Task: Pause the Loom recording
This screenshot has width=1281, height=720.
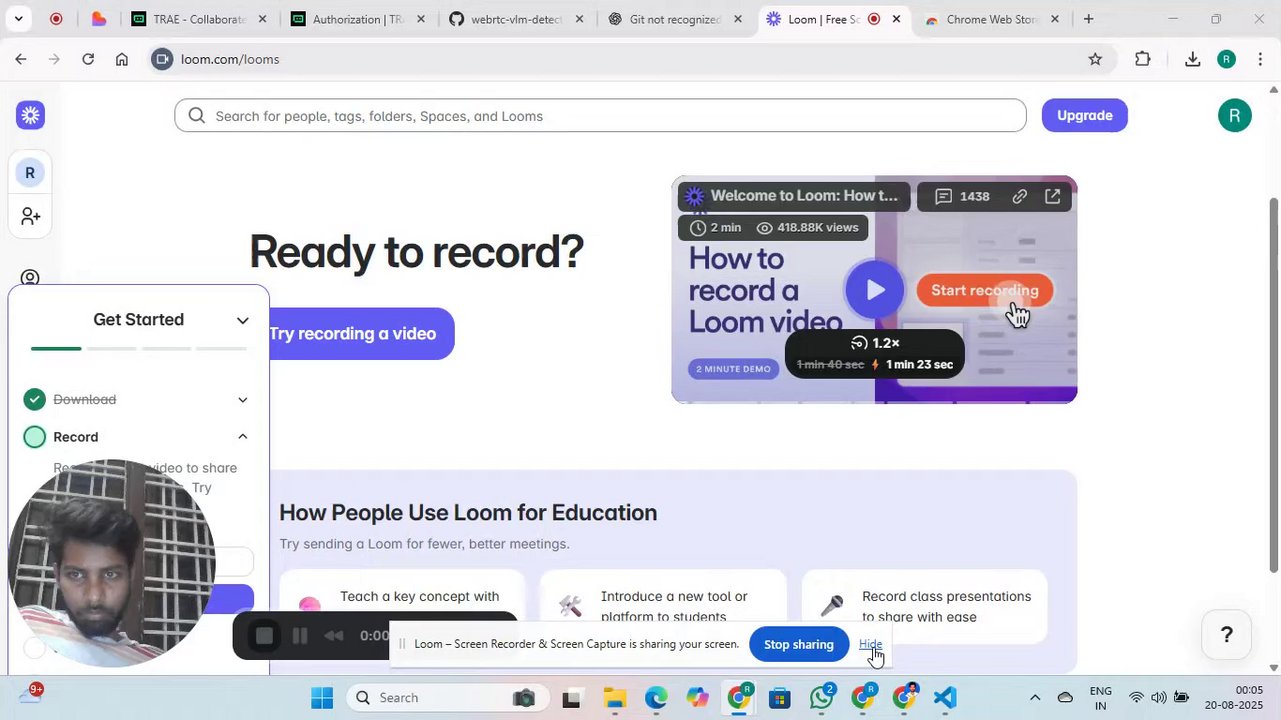Action: (x=300, y=636)
